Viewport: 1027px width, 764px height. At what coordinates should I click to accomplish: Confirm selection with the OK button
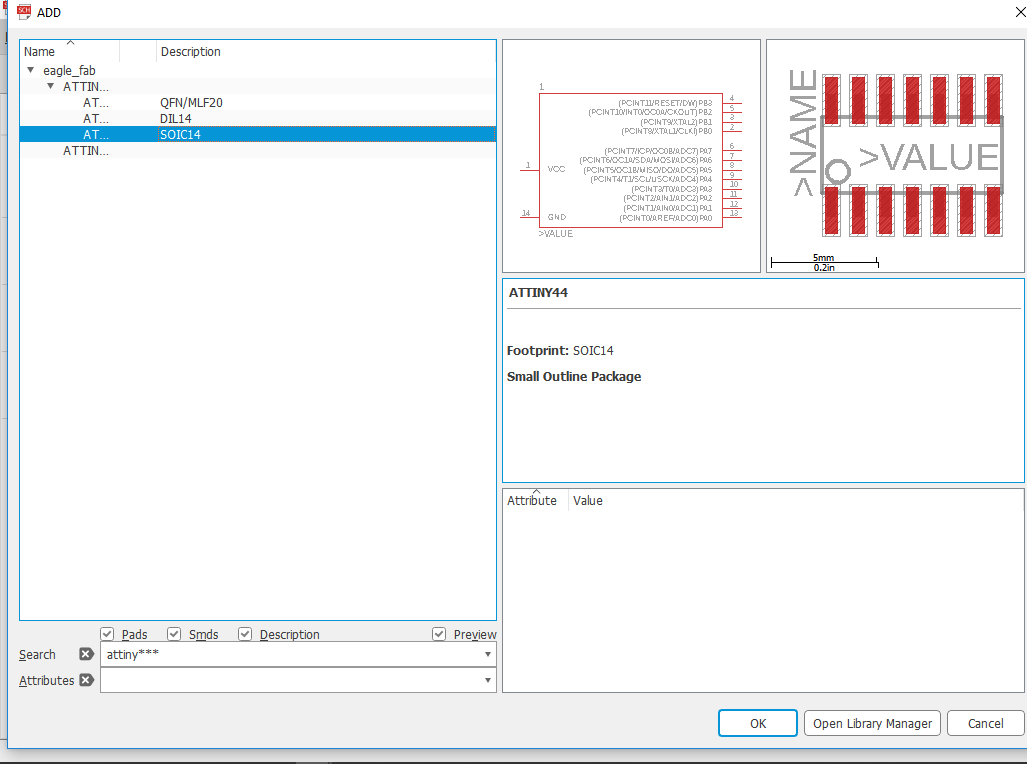(x=758, y=723)
